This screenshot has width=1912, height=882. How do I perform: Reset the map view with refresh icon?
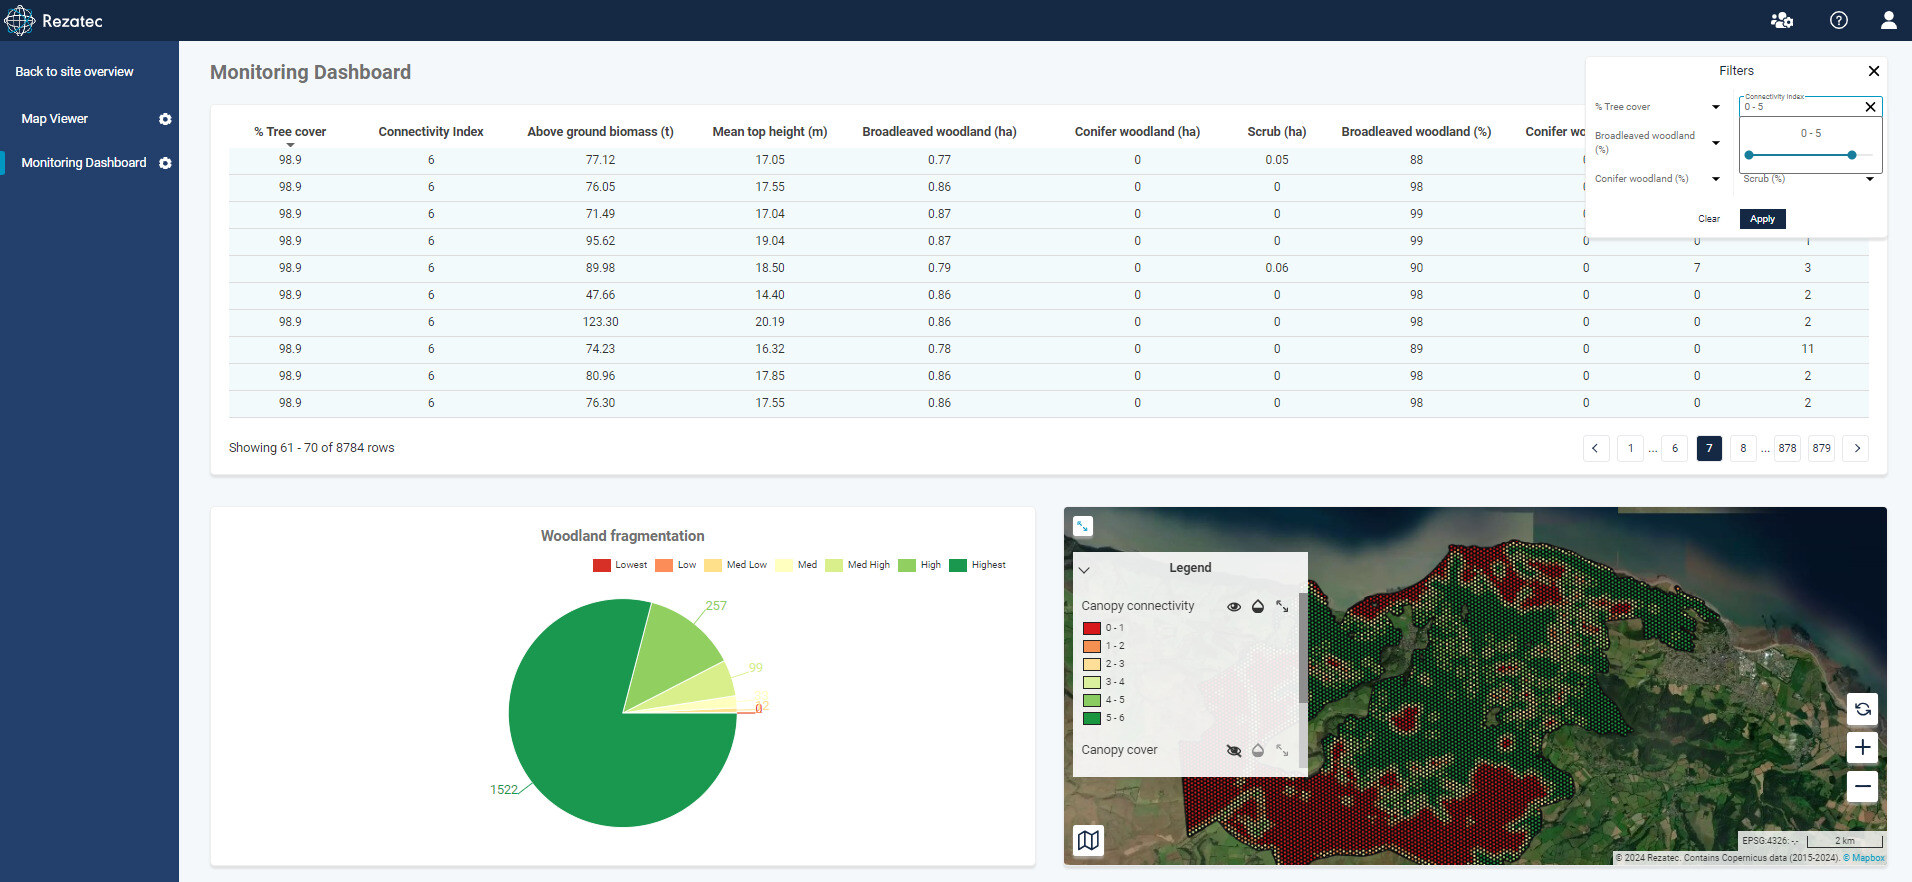pyautogui.click(x=1862, y=709)
